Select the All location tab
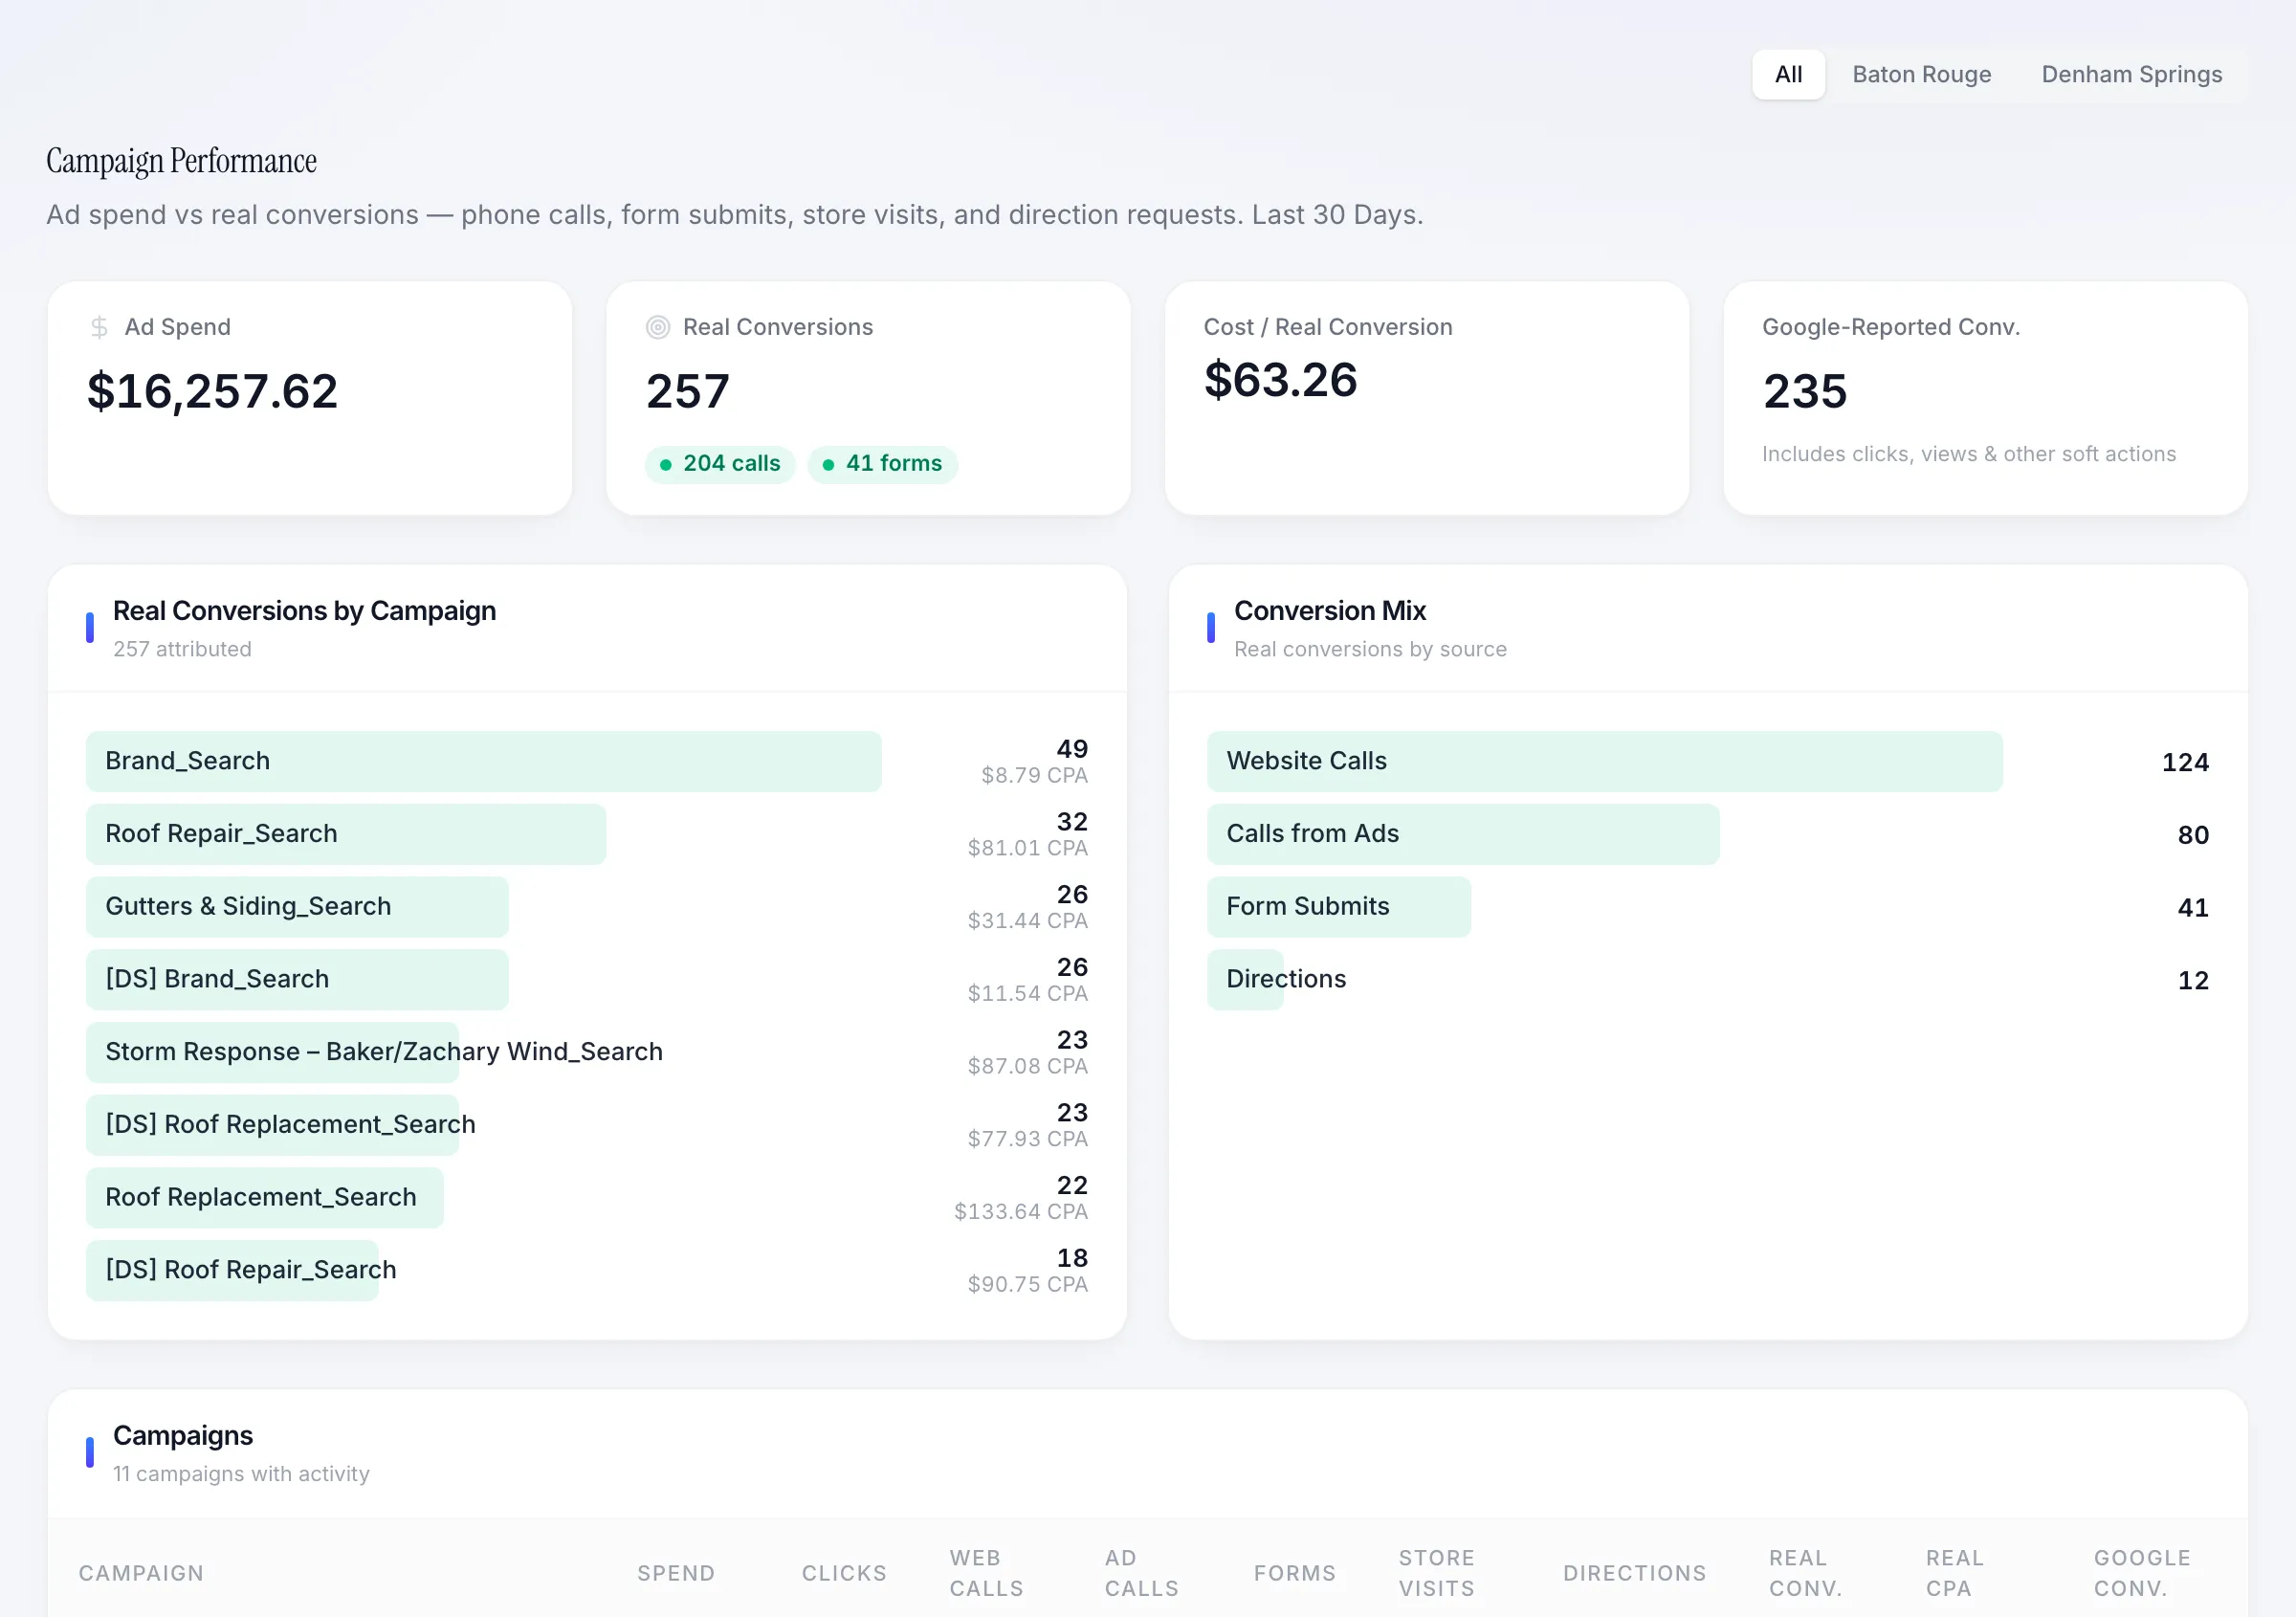The image size is (2296, 1617). pyautogui.click(x=1788, y=75)
